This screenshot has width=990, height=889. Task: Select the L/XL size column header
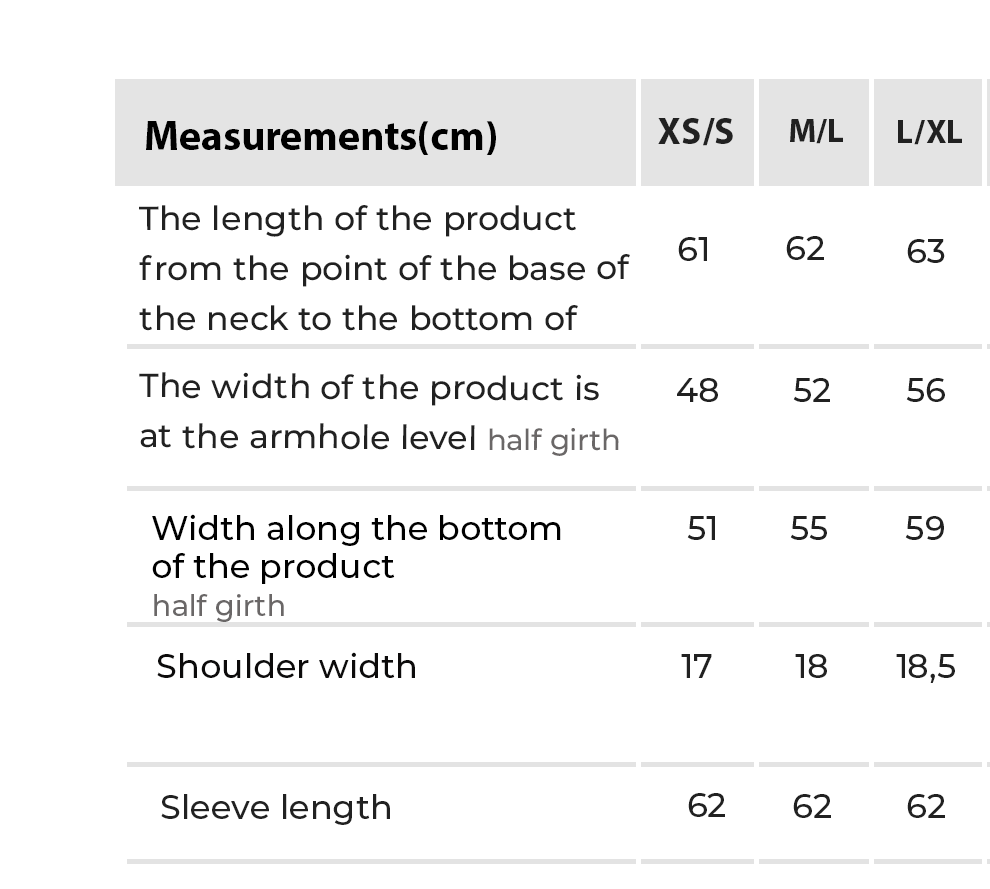pos(929,133)
